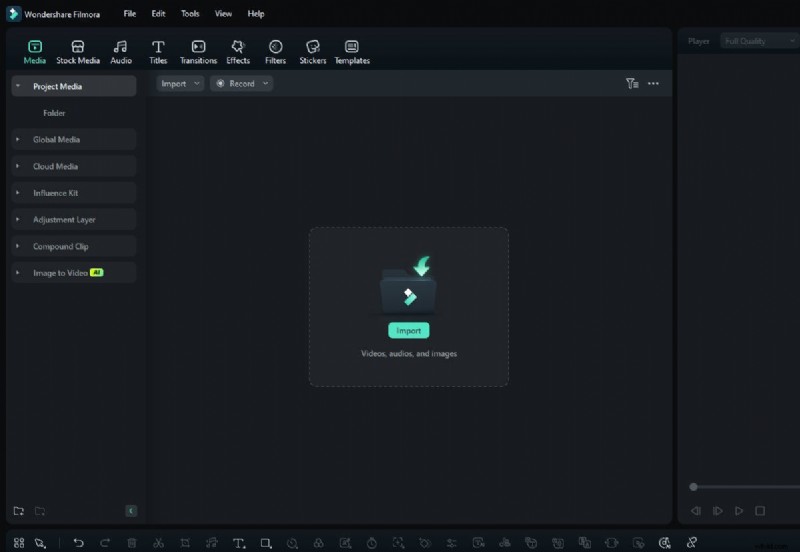The height and width of the screenshot is (552, 800).
Task: Switch to the Filters tab
Action: click(x=276, y=53)
